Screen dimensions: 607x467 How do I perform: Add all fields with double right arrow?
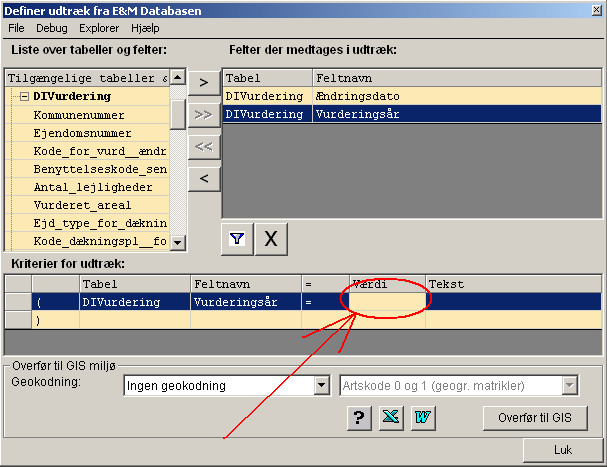click(204, 114)
